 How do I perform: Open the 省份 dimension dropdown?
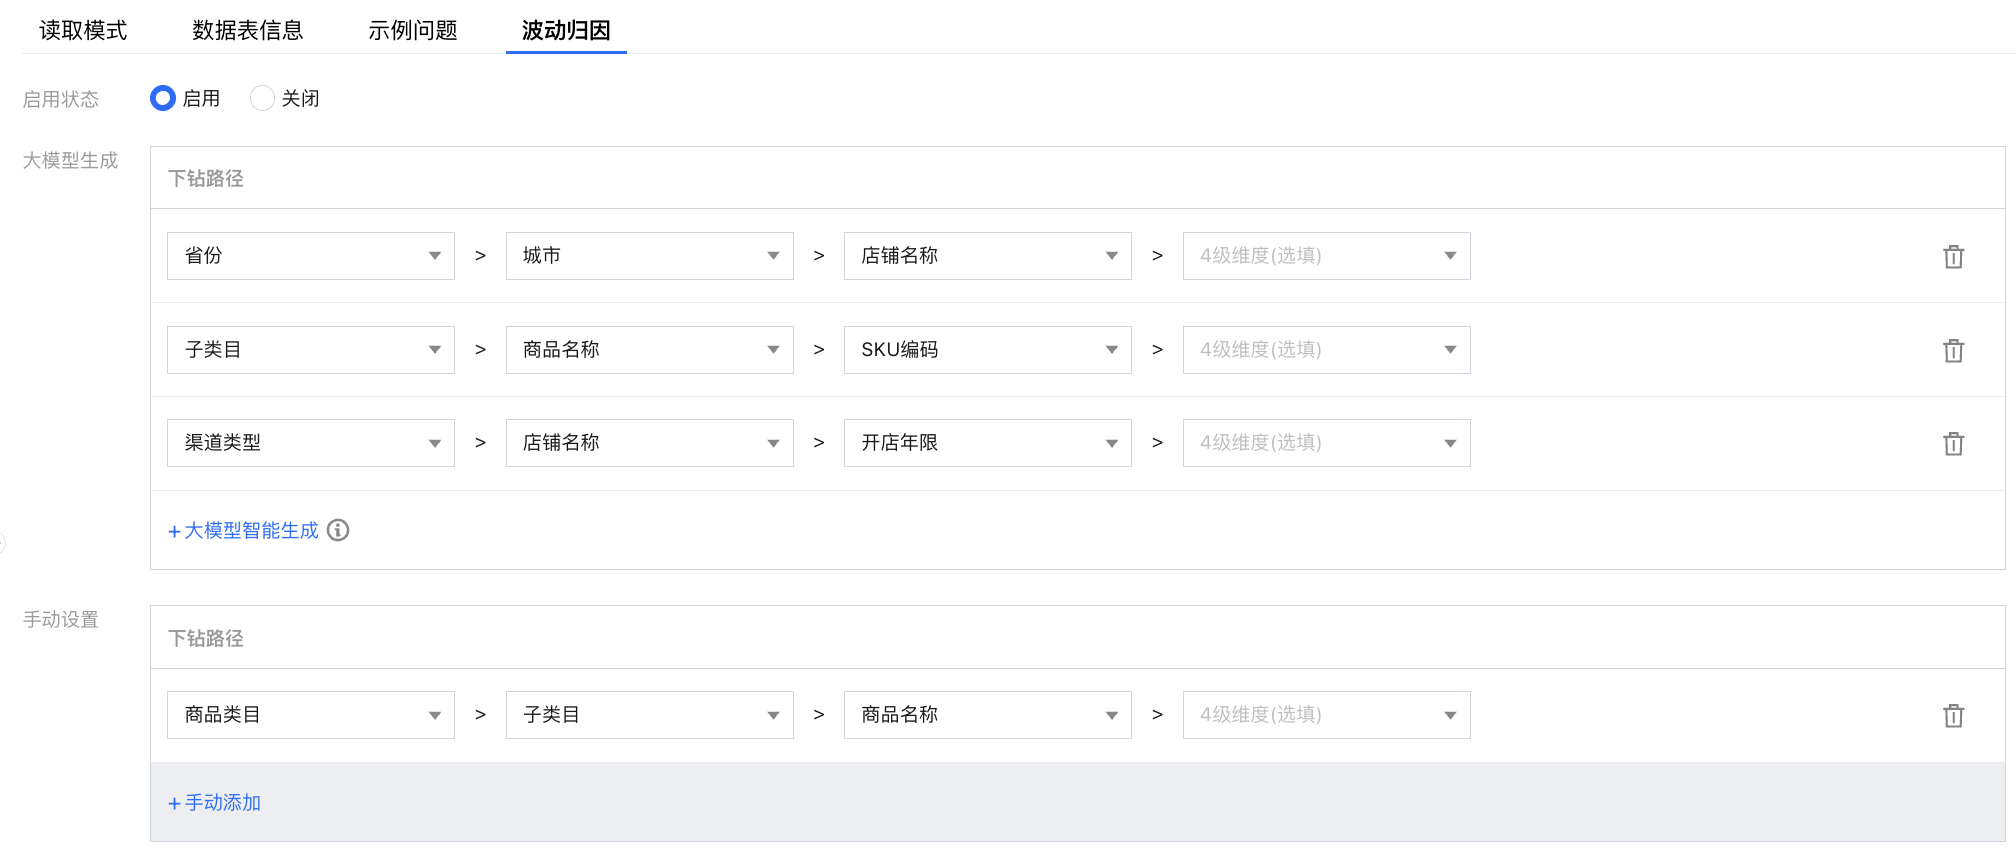coord(310,256)
